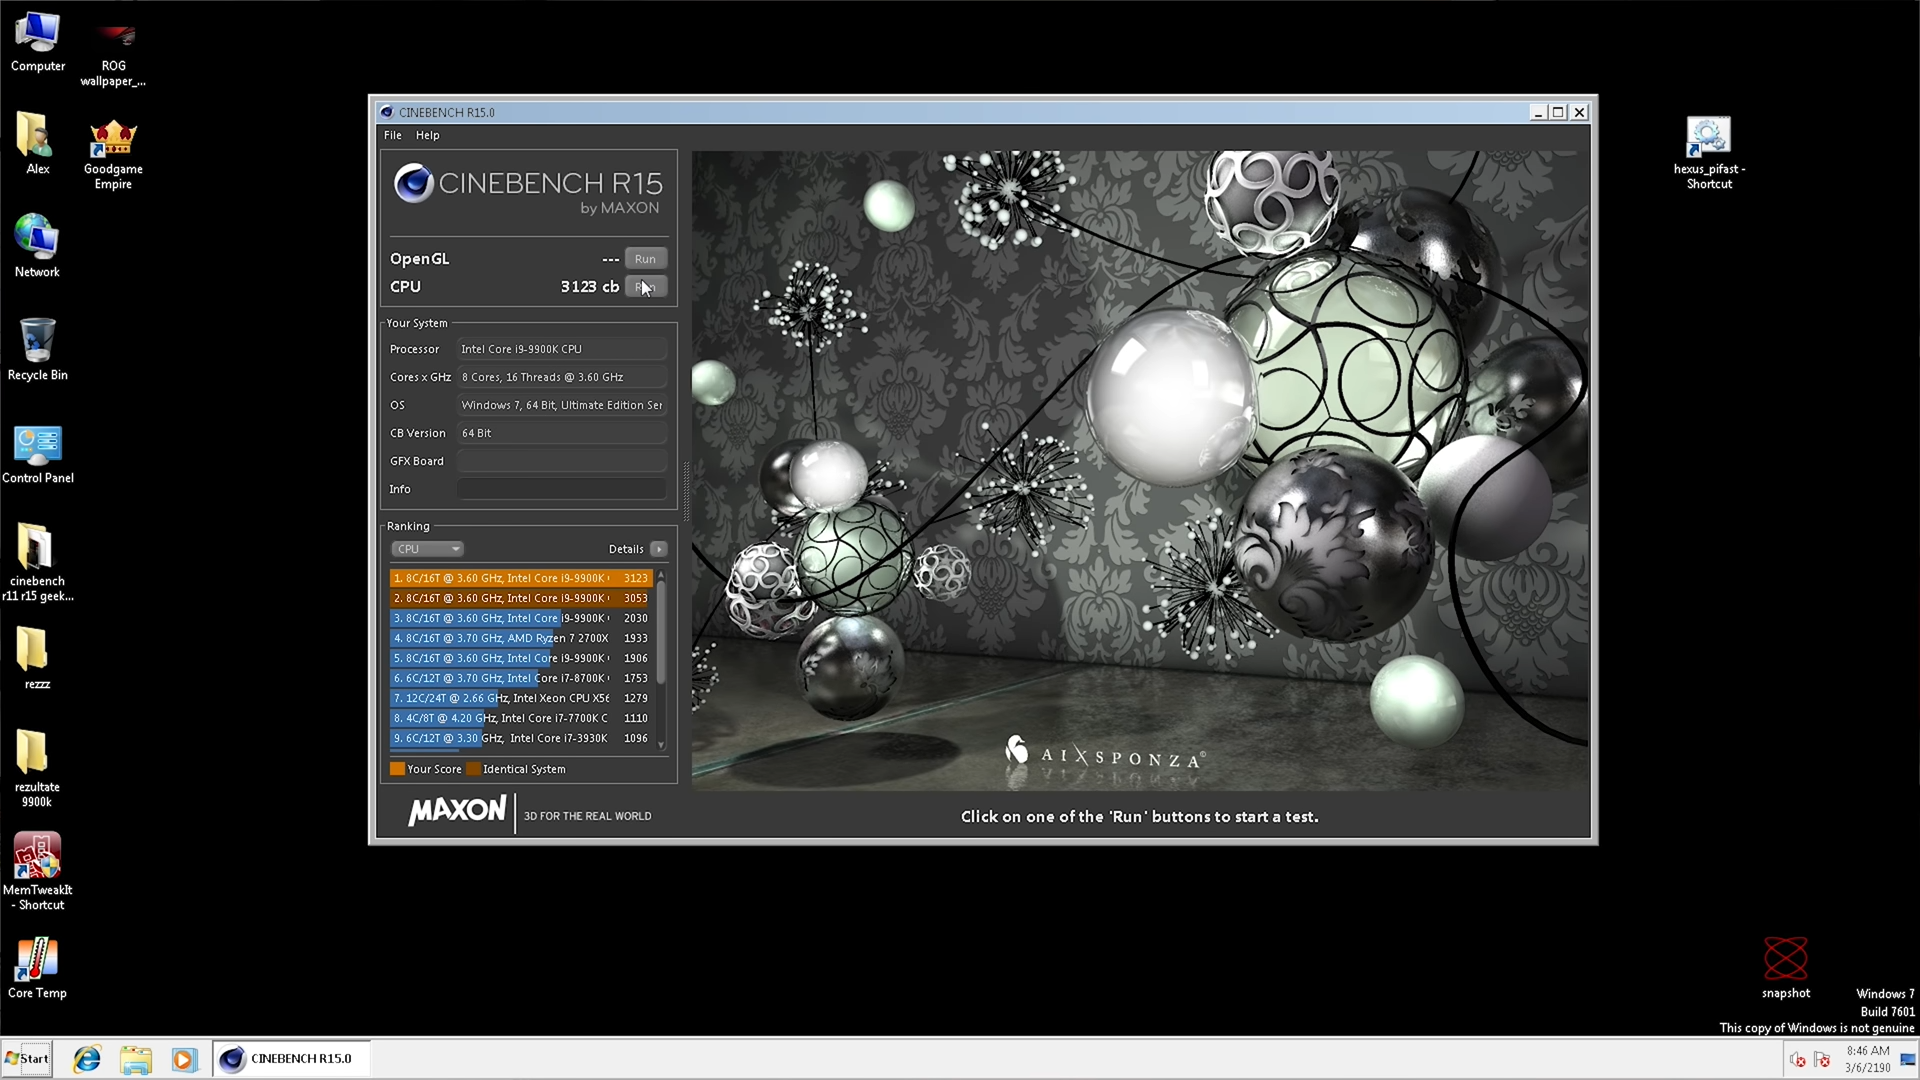Click the Show desktop button
The height and width of the screenshot is (1080, 1920).
click(x=1909, y=1059)
